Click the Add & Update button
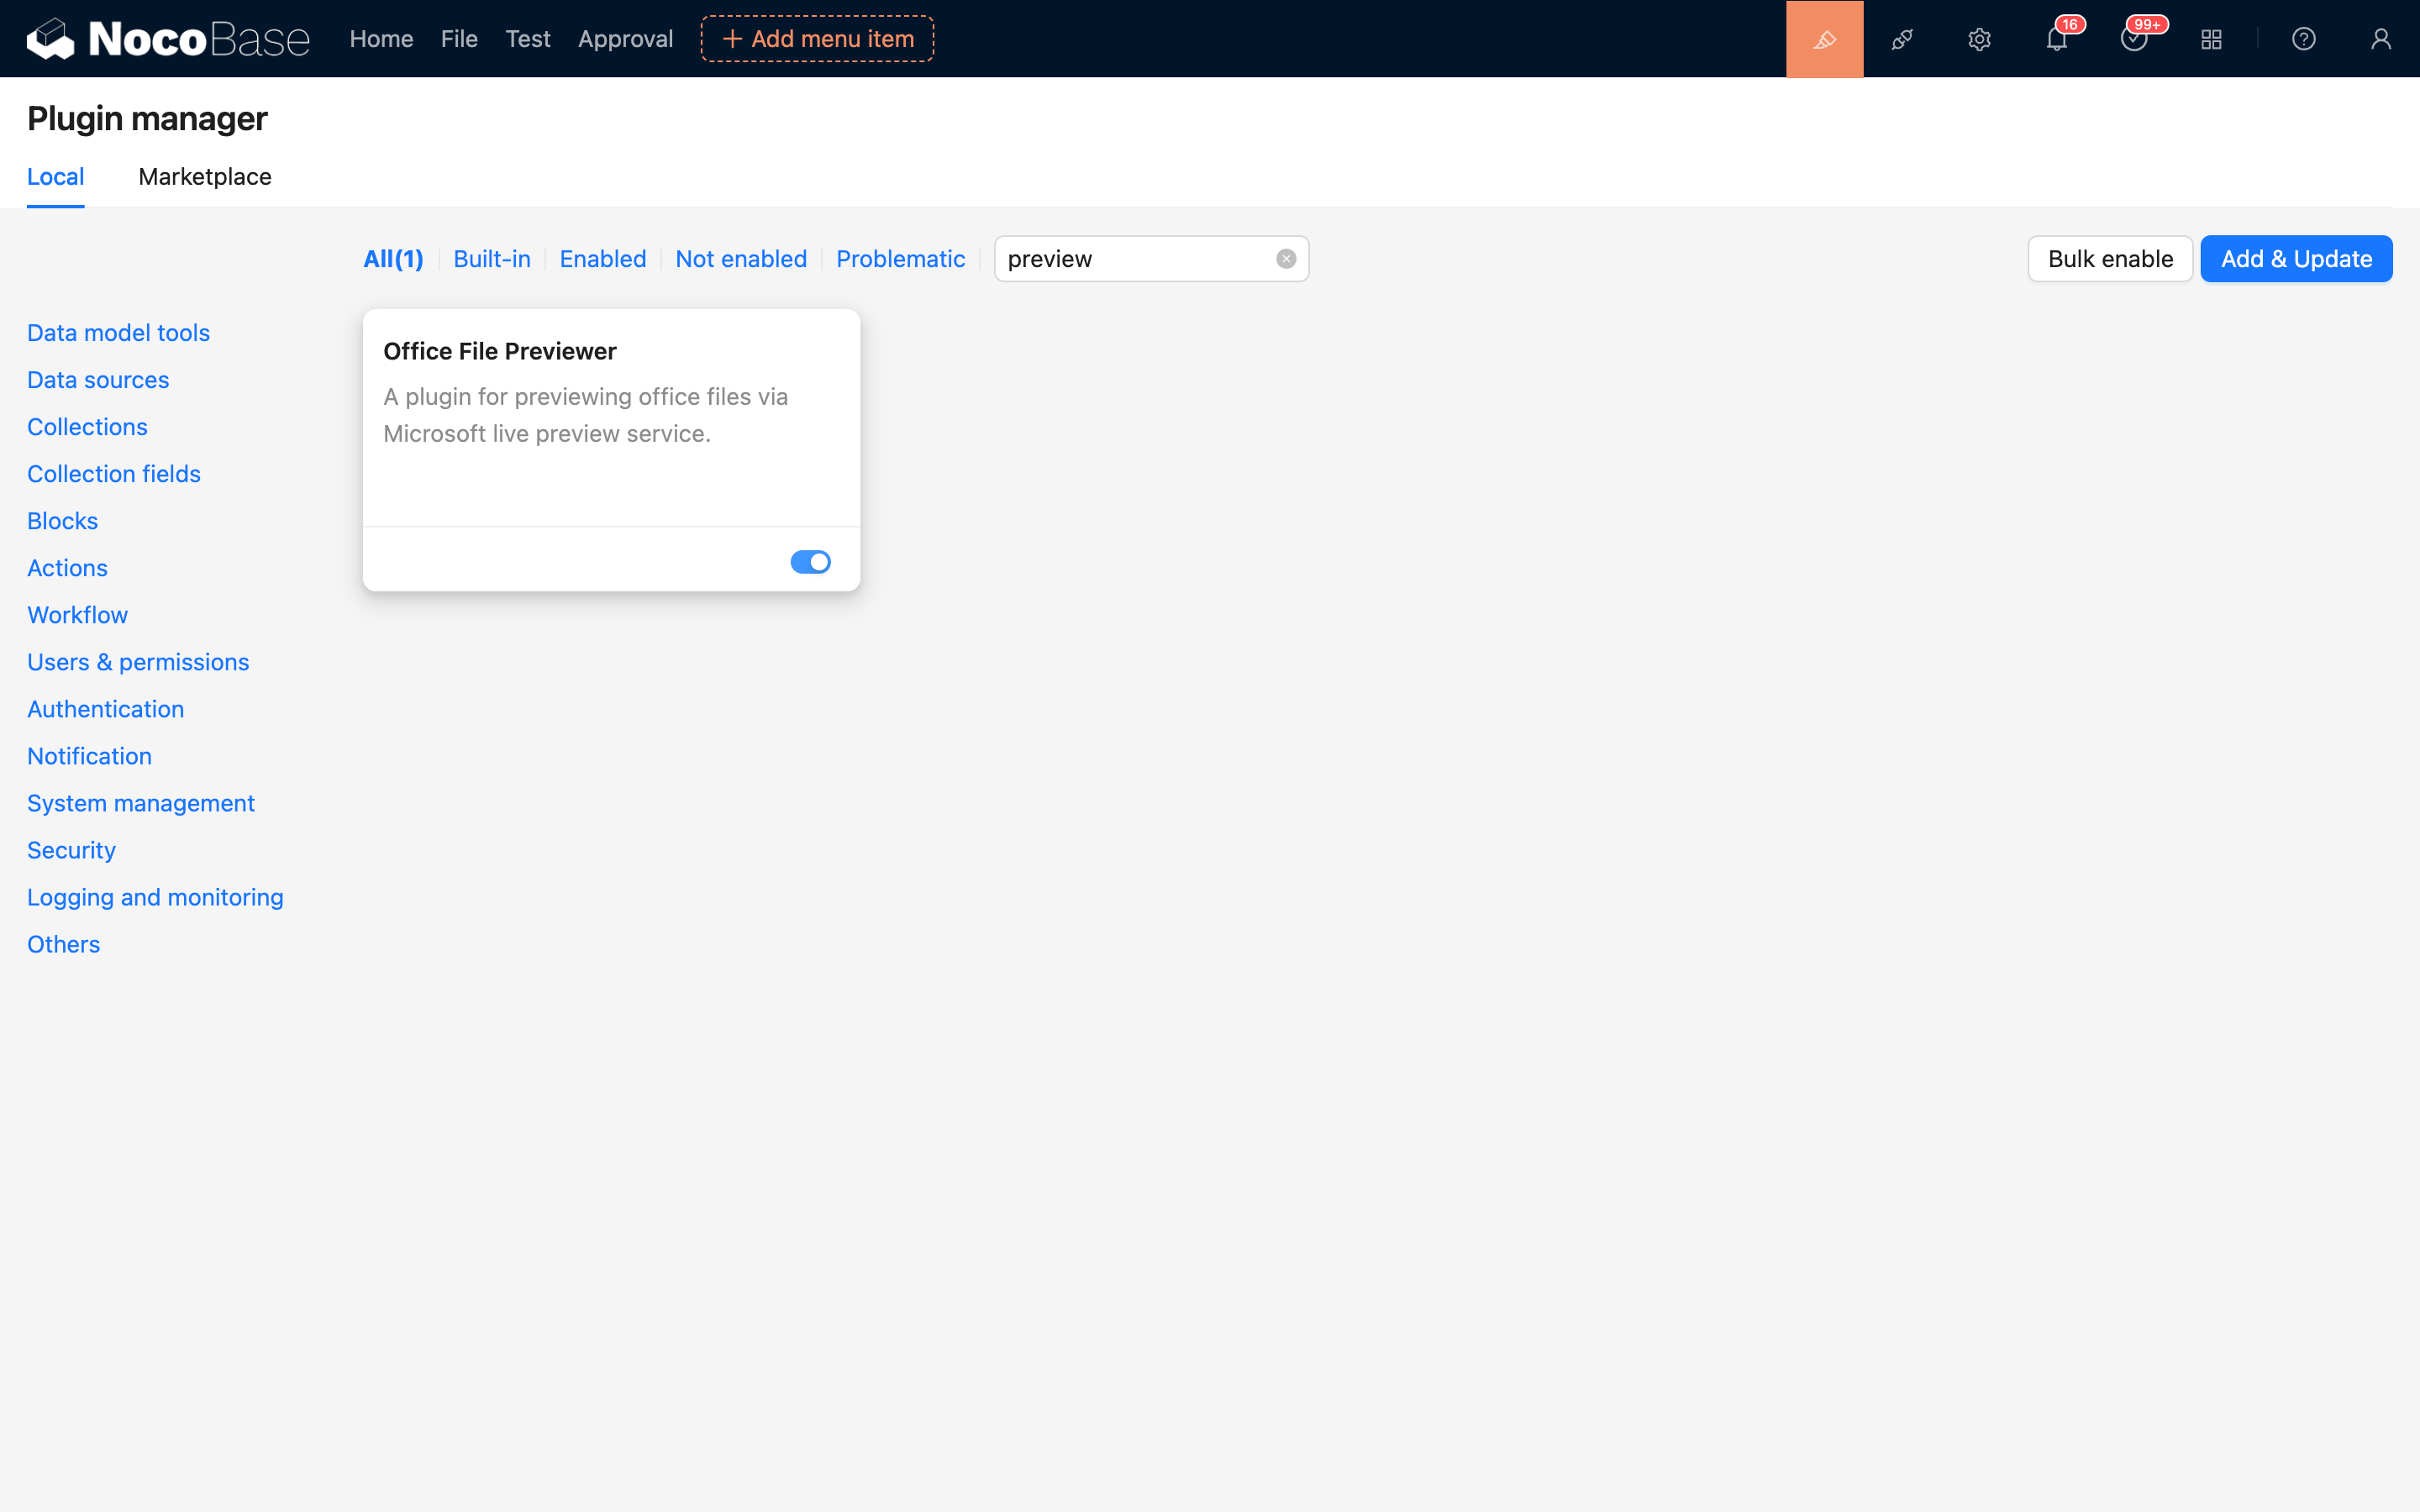The image size is (2420, 1512). point(2296,259)
